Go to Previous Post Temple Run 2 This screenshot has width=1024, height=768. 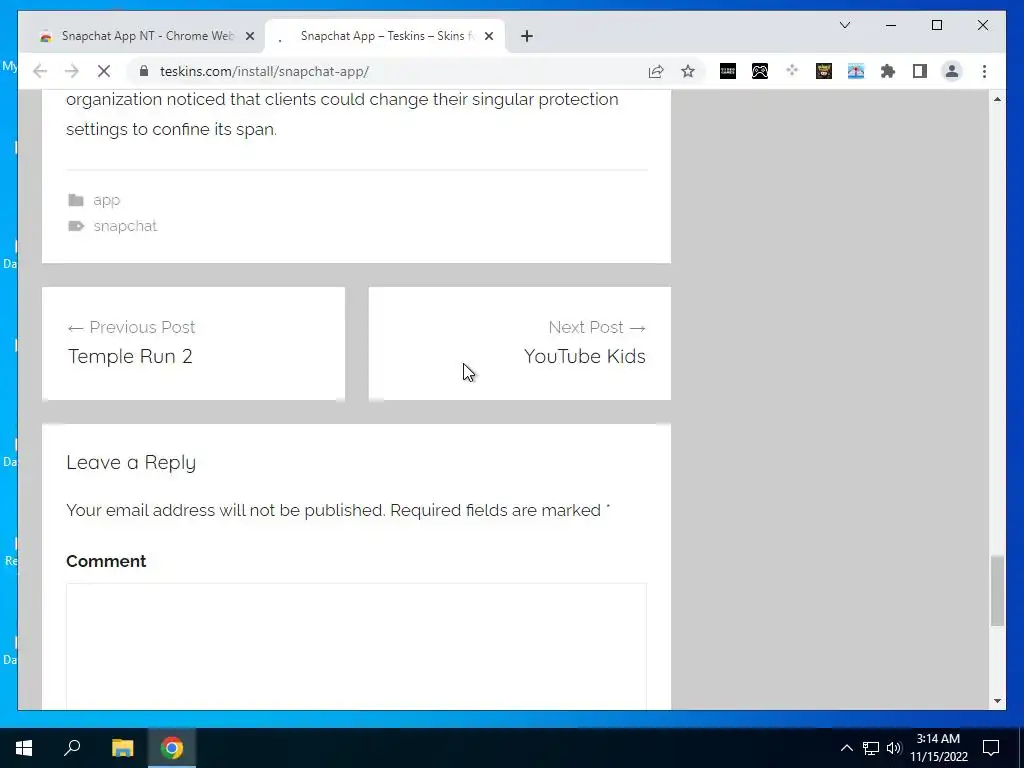tap(193, 343)
